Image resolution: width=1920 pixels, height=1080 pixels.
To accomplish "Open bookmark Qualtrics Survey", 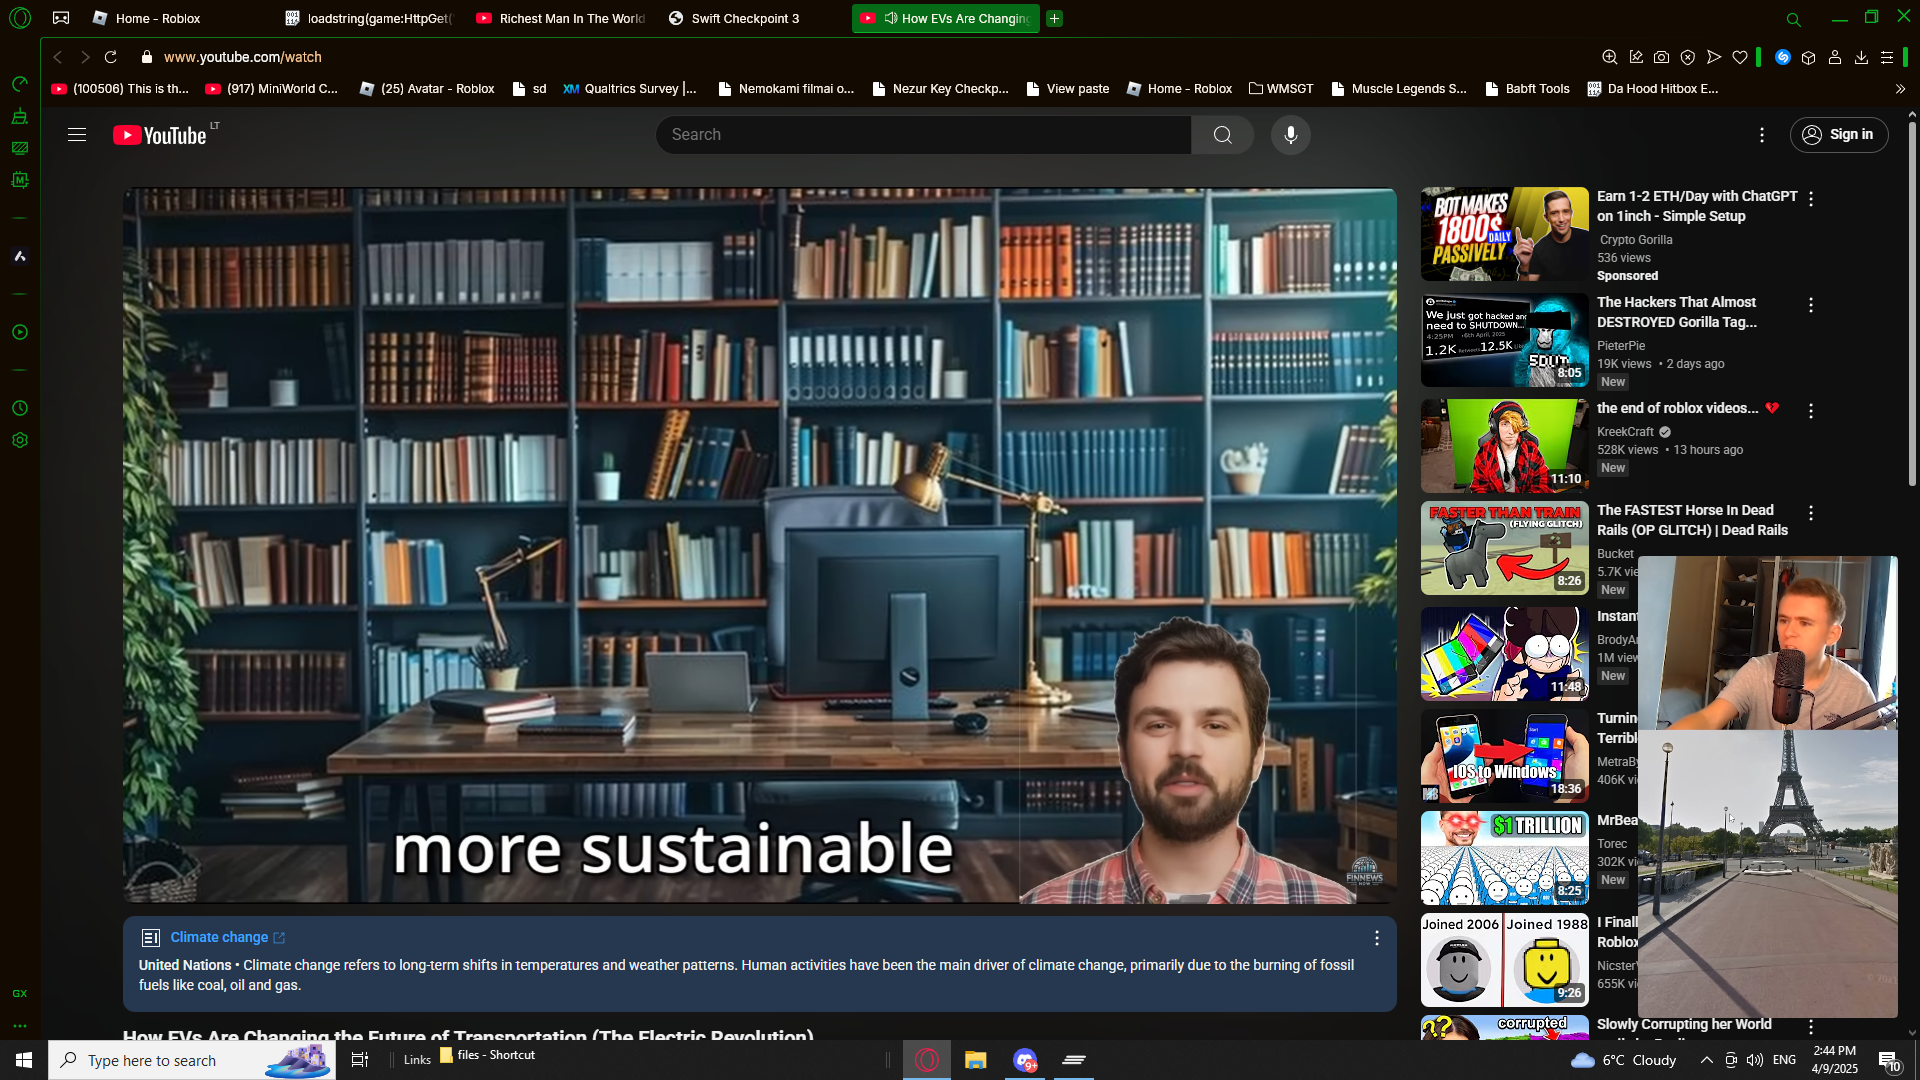I will [x=630, y=89].
